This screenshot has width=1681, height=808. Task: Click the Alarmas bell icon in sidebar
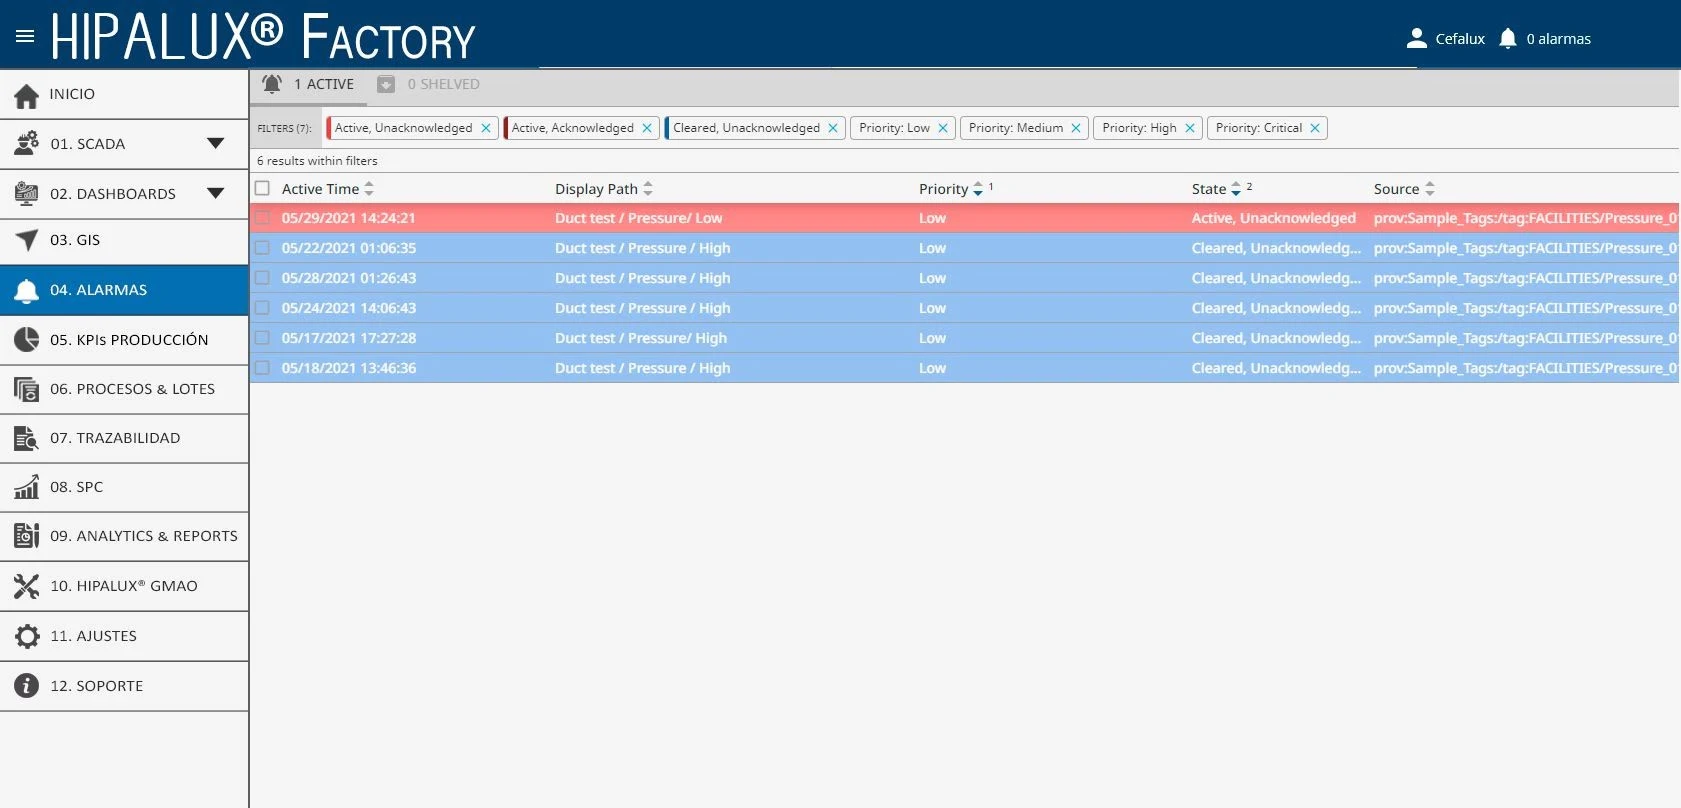click(27, 290)
